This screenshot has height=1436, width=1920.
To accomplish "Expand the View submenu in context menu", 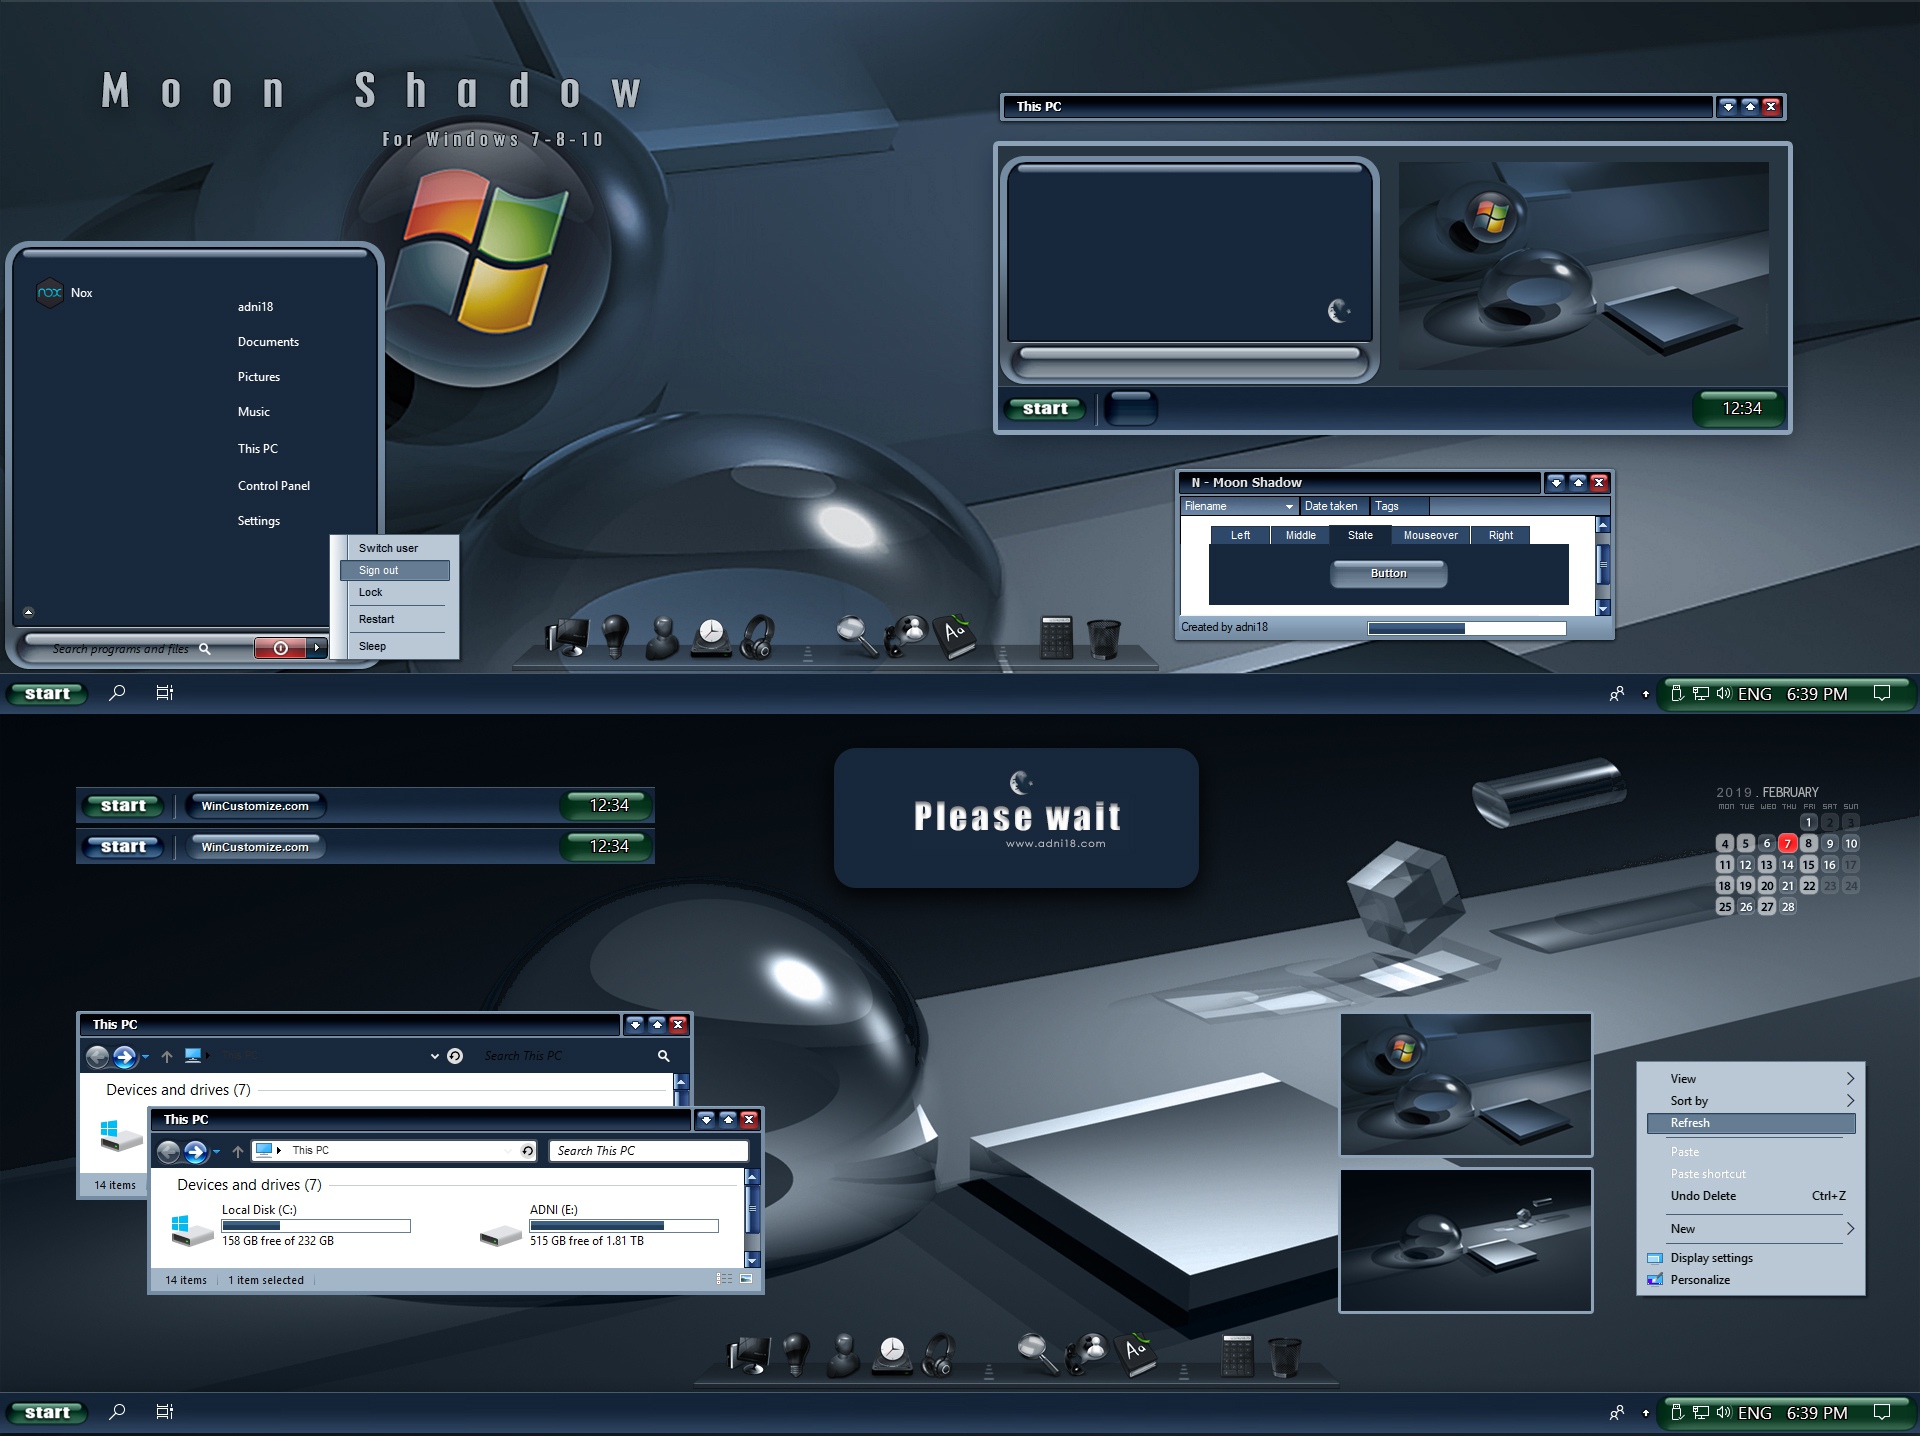I will coord(1850,1079).
